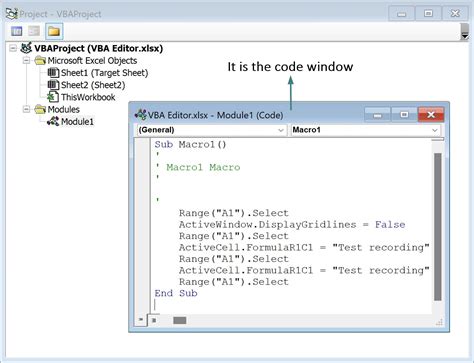This screenshot has height=363, width=474.
Task: Click the View Code toolbar icon
Action: click(x=17, y=31)
